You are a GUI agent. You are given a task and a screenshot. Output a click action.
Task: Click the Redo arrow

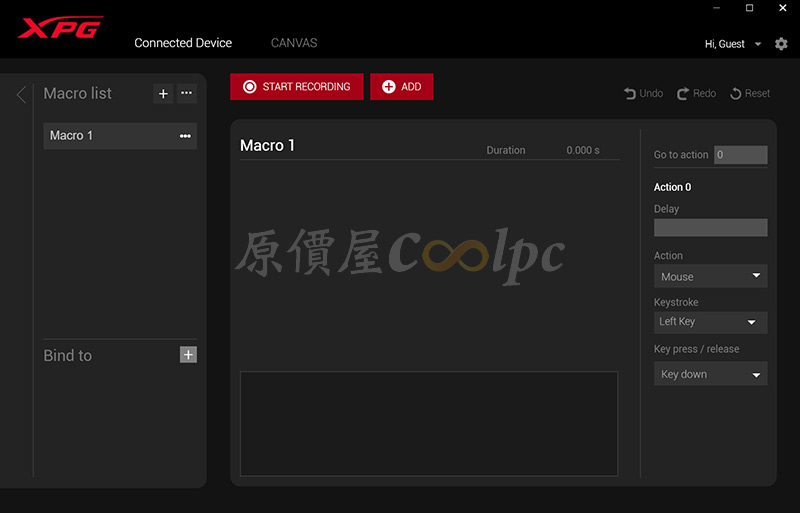[x=696, y=93]
